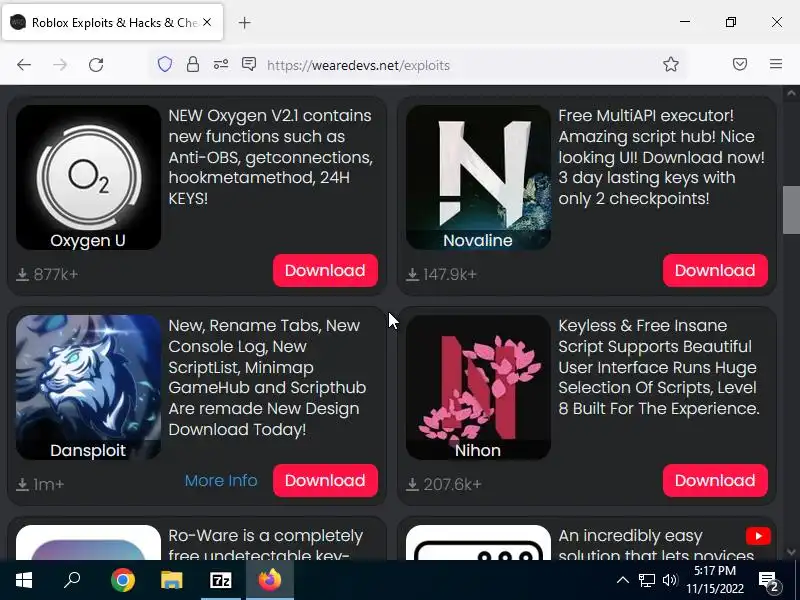Click the Ro-Ware description text
The width and height of the screenshot is (800, 600).
tap(266, 544)
